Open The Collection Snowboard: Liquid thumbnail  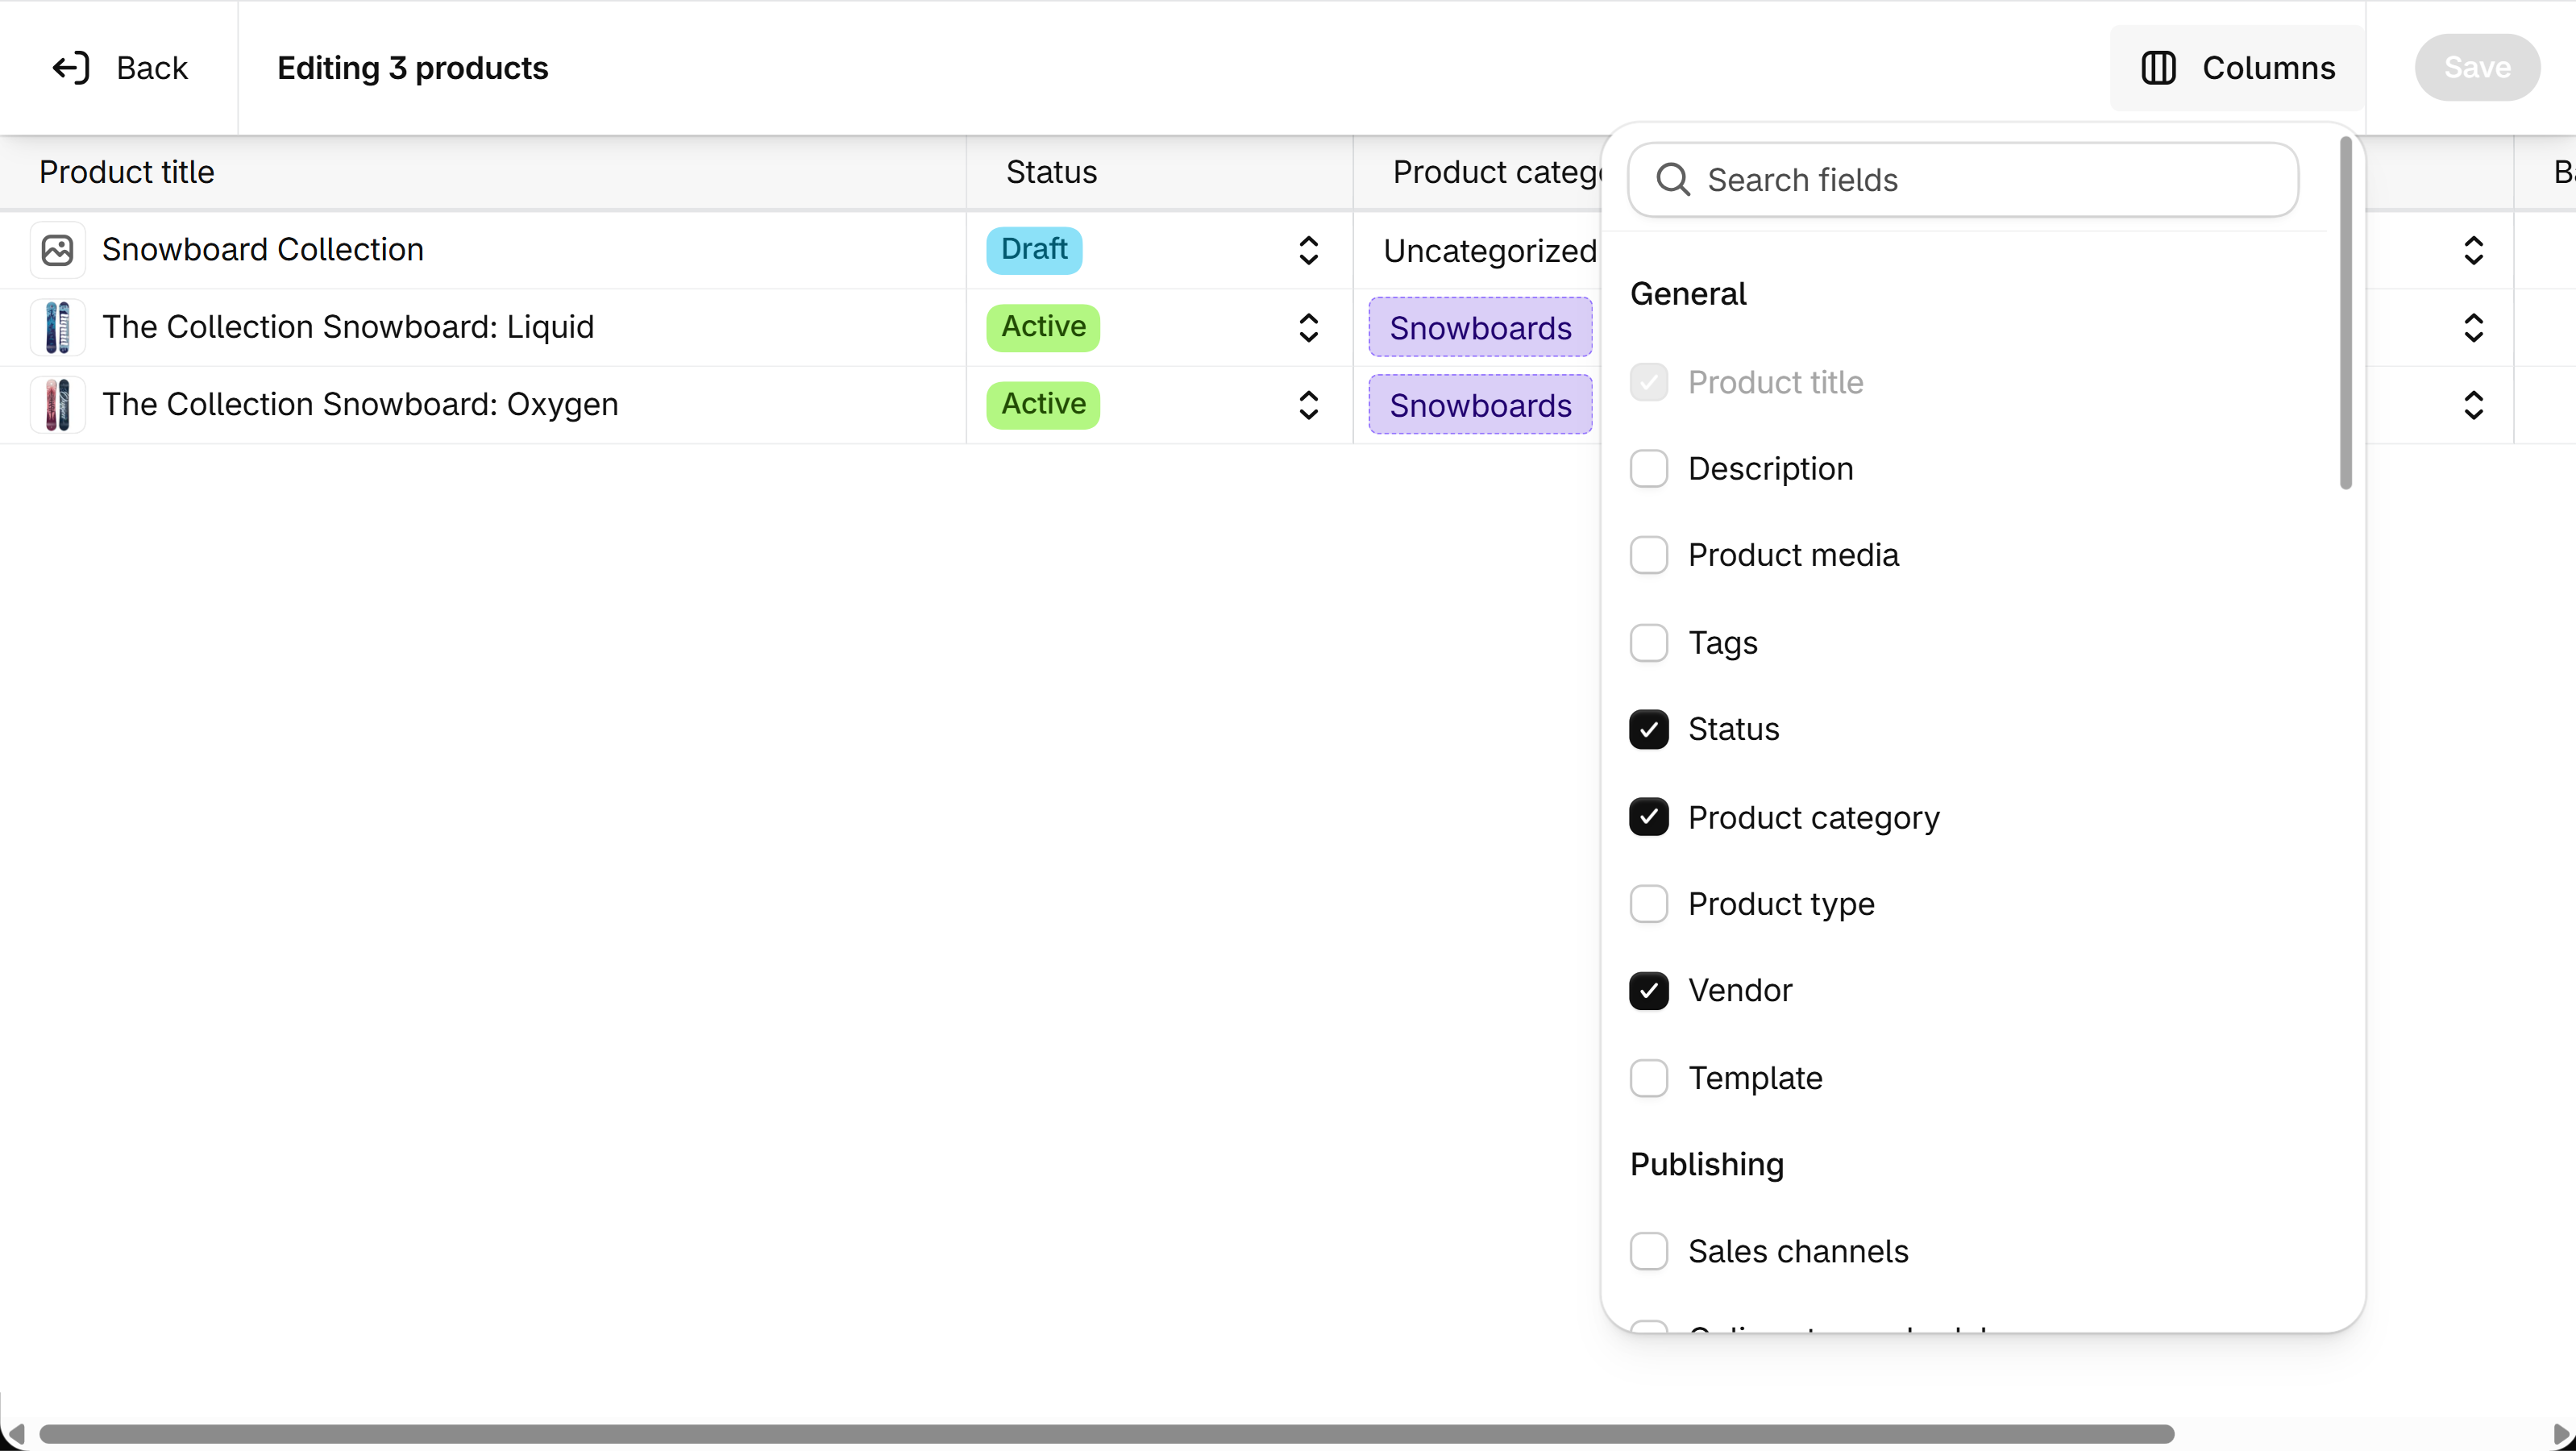pos(58,327)
